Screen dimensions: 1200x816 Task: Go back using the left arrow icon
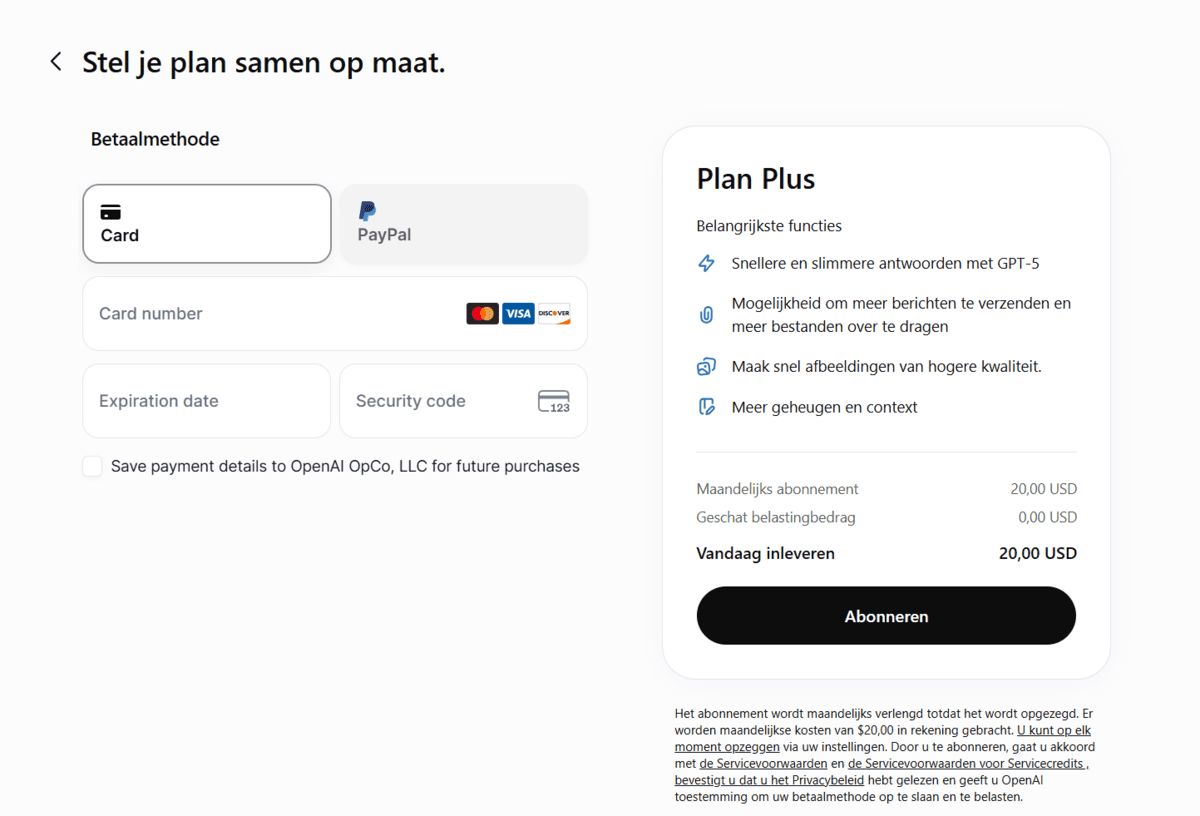click(x=56, y=62)
